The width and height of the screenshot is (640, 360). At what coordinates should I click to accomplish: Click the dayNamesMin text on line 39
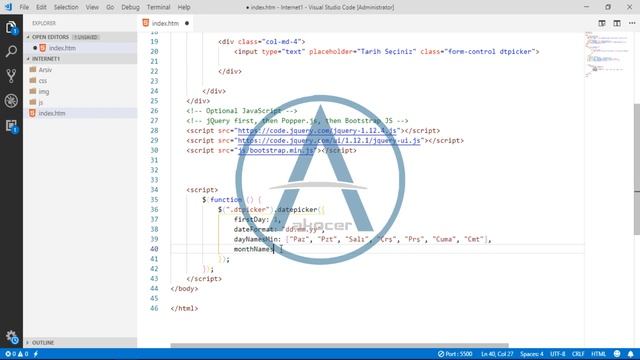point(256,239)
